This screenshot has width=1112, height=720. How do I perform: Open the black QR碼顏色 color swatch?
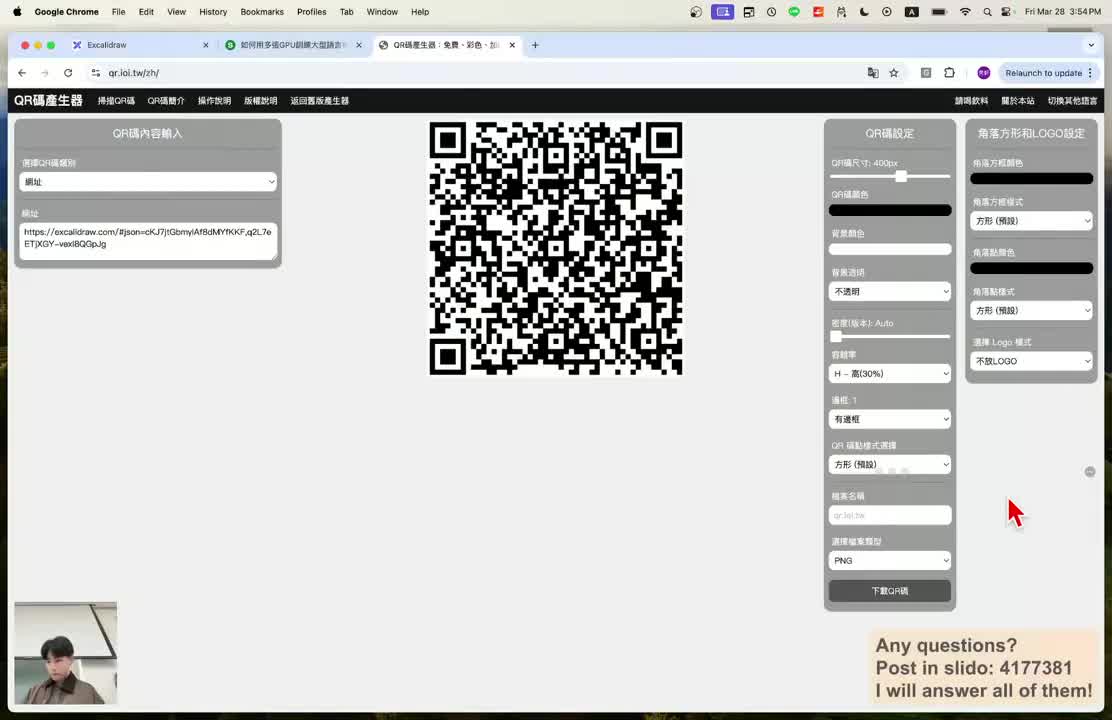[890, 210]
